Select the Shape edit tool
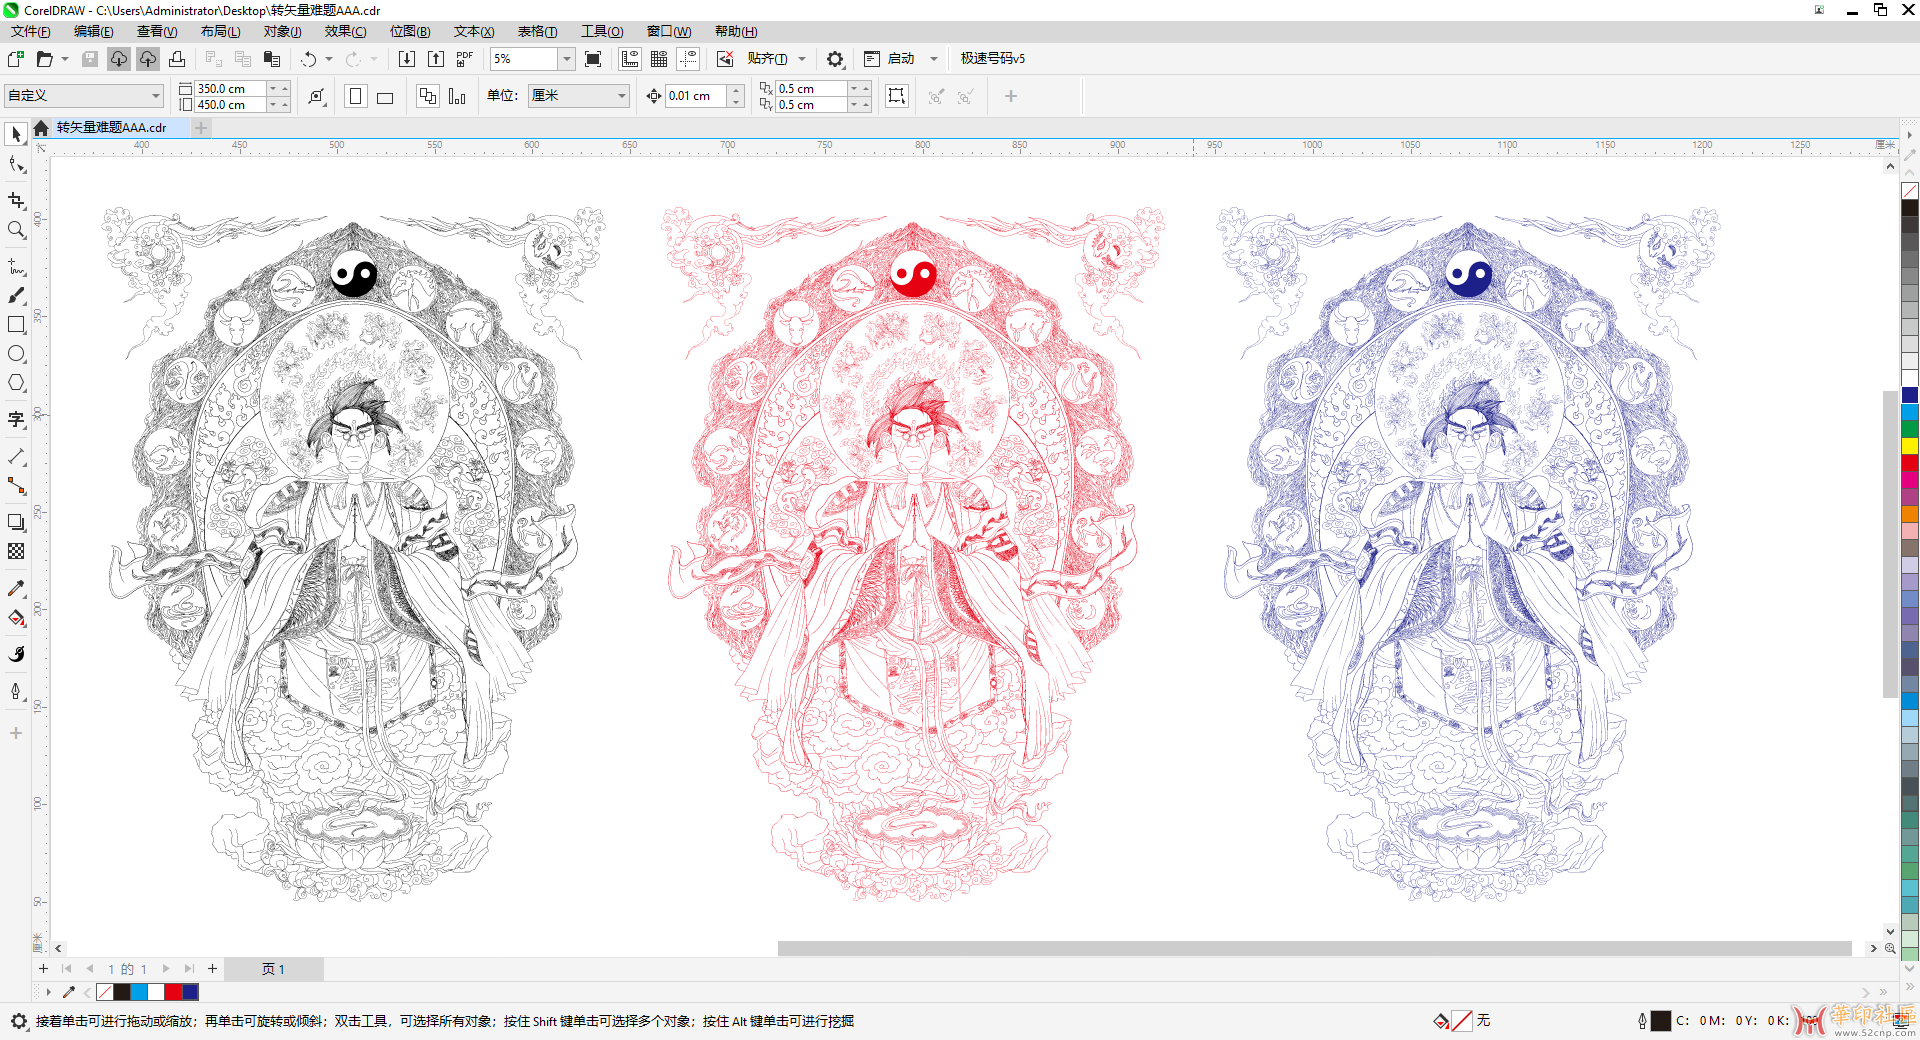 16,165
